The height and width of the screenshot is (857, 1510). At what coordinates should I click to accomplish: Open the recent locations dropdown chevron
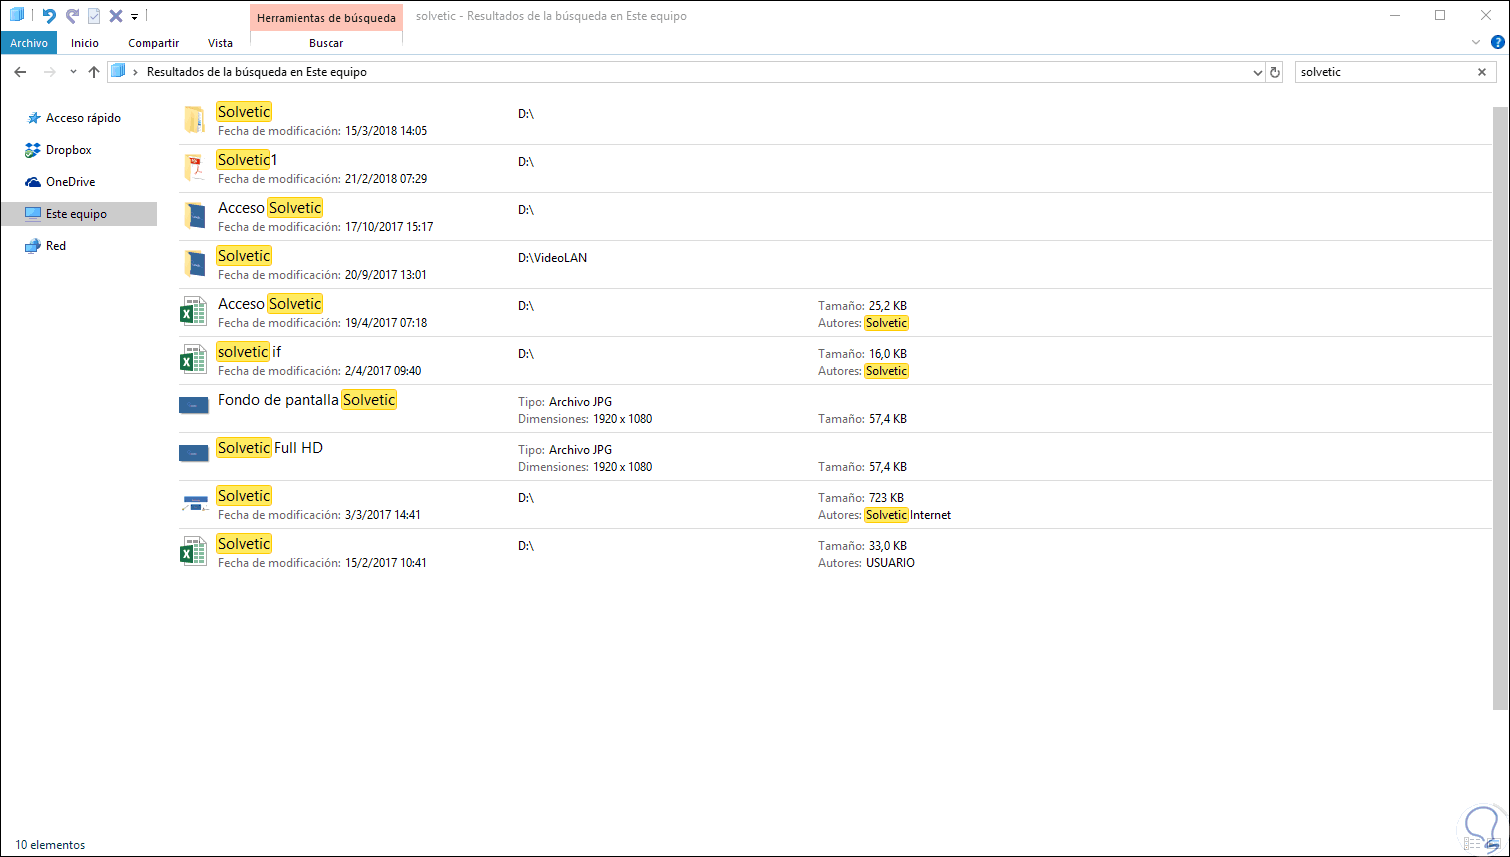(73, 72)
